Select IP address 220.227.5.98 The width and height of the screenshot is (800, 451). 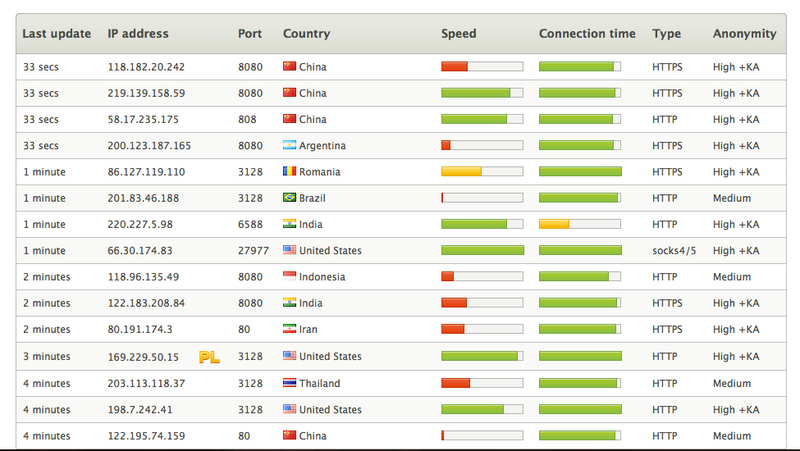[140, 224]
